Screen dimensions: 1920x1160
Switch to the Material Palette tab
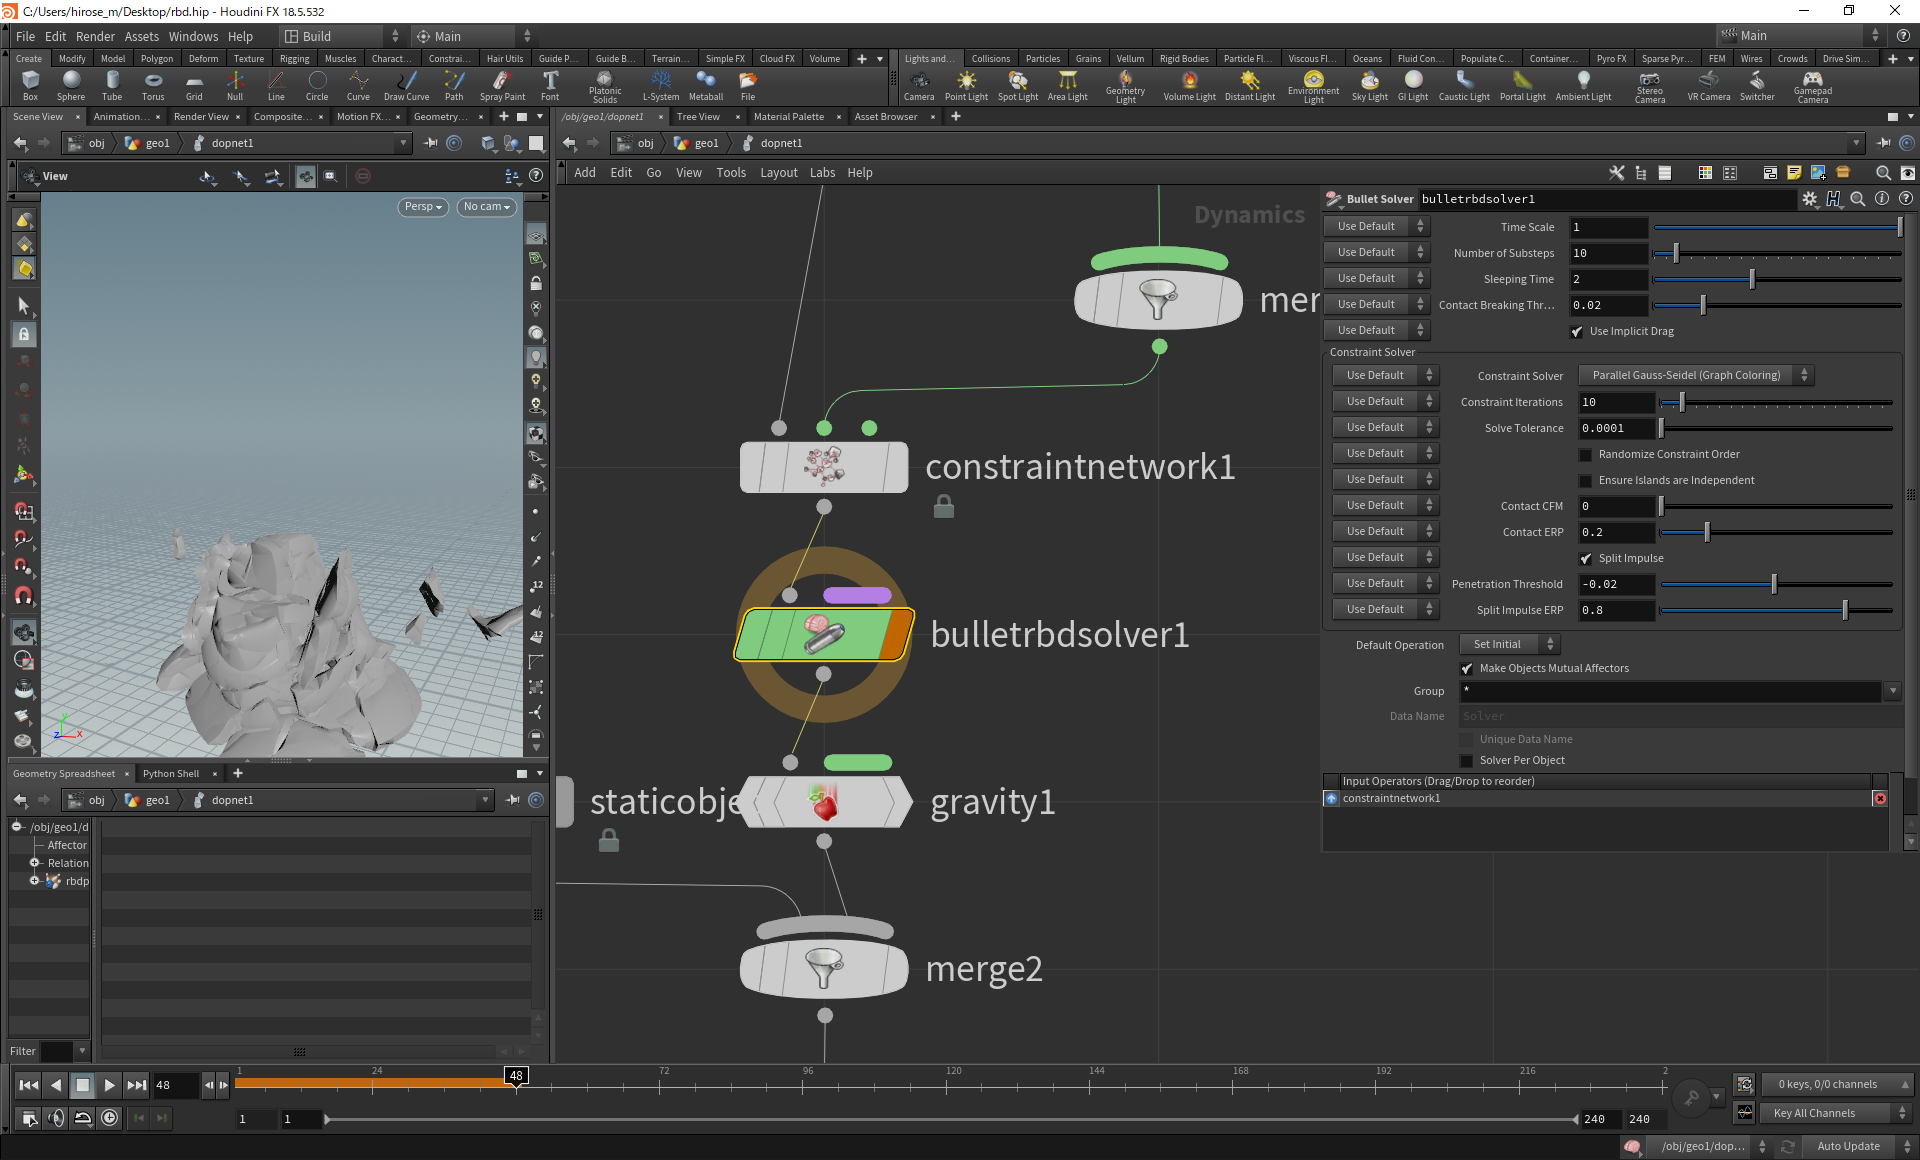[788, 117]
